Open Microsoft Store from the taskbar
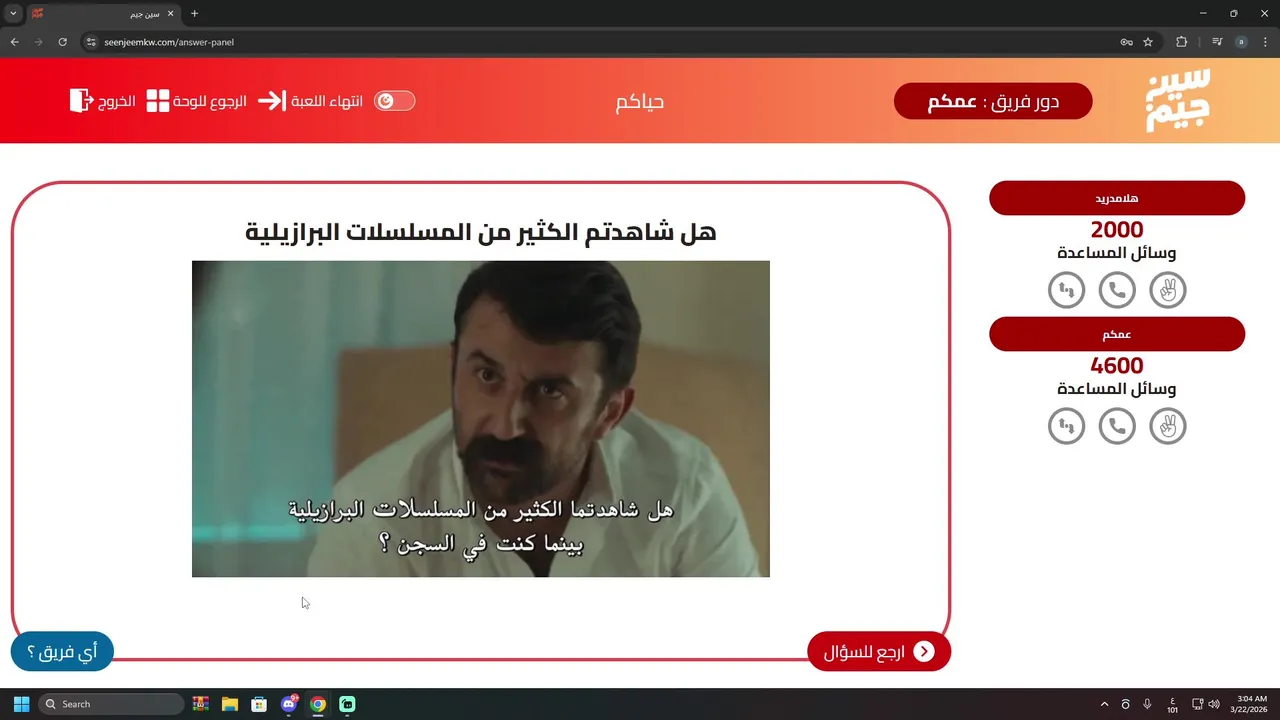Image resolution: width=1280 pixels, height=720 pixels. pos(259,704)
